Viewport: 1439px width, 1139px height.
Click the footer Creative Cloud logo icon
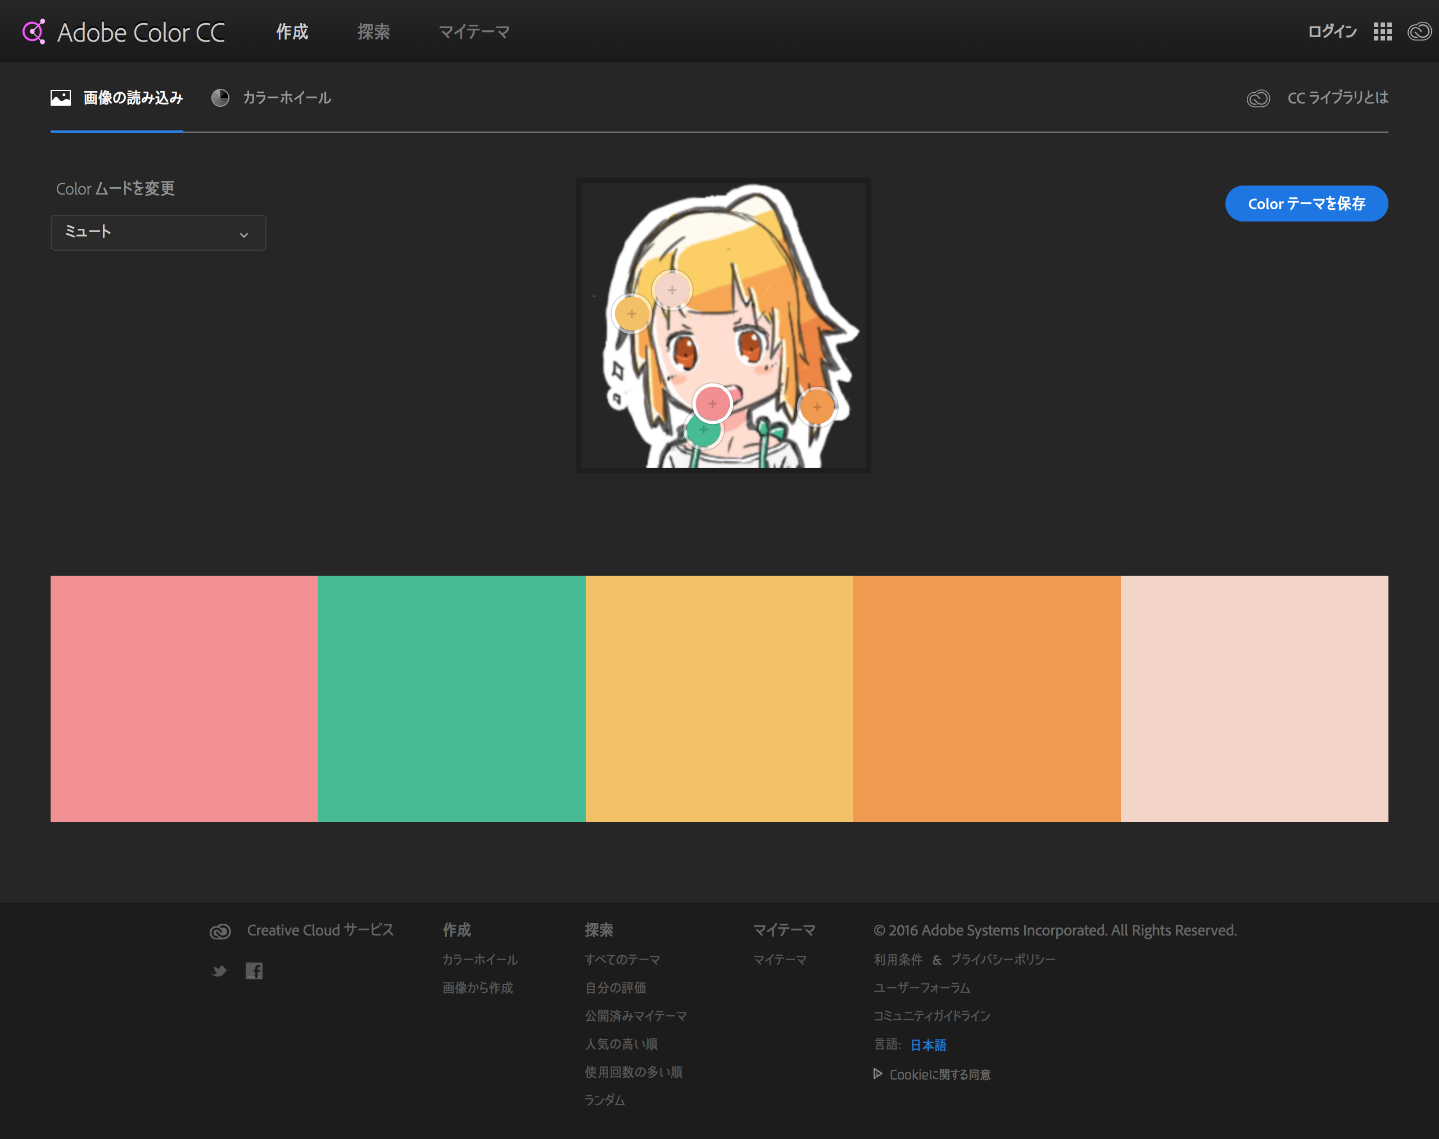[220, 931]
